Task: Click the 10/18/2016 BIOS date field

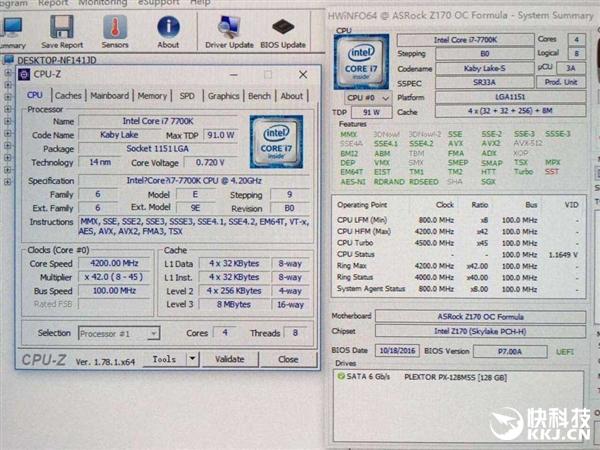Action: [x=397, y=351]
